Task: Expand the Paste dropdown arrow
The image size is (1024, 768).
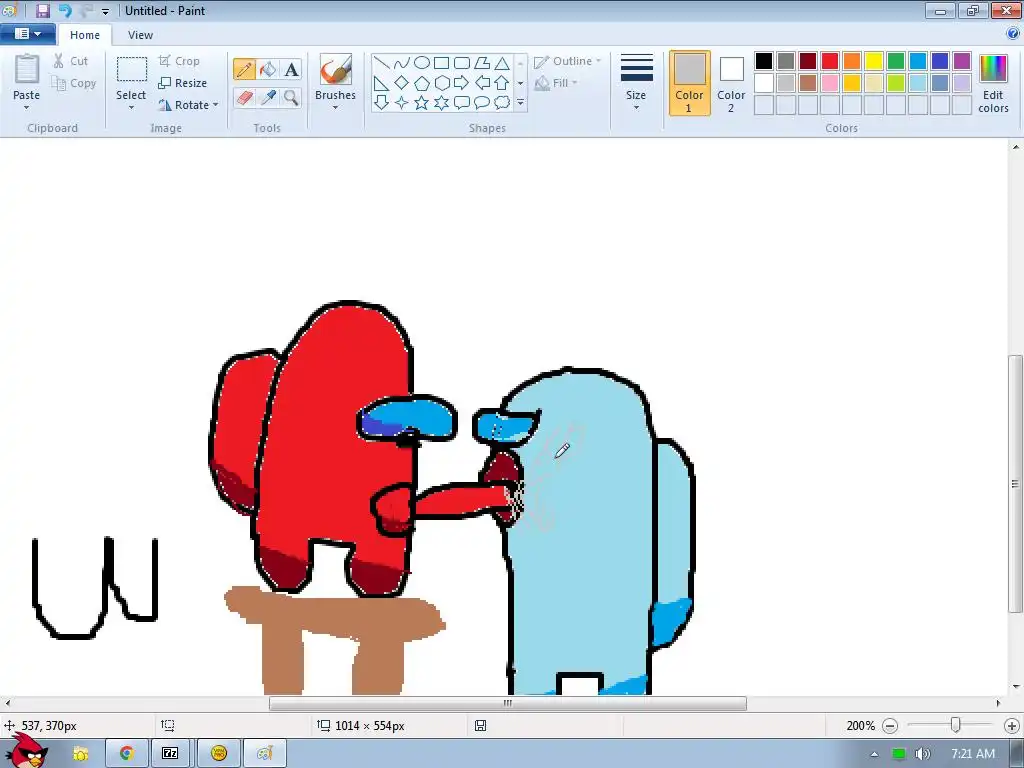Action: pos(26,107)
